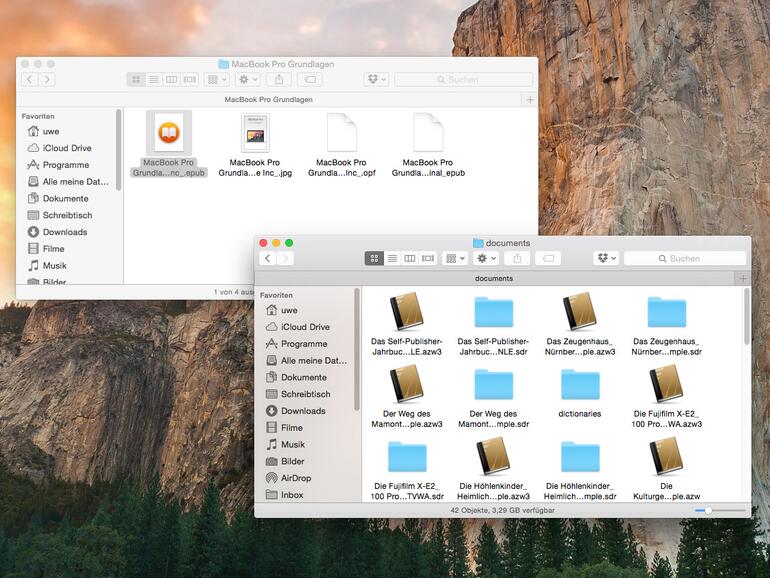Switch documents window to column view
This screenshot has width=770, height=578.
410,258
